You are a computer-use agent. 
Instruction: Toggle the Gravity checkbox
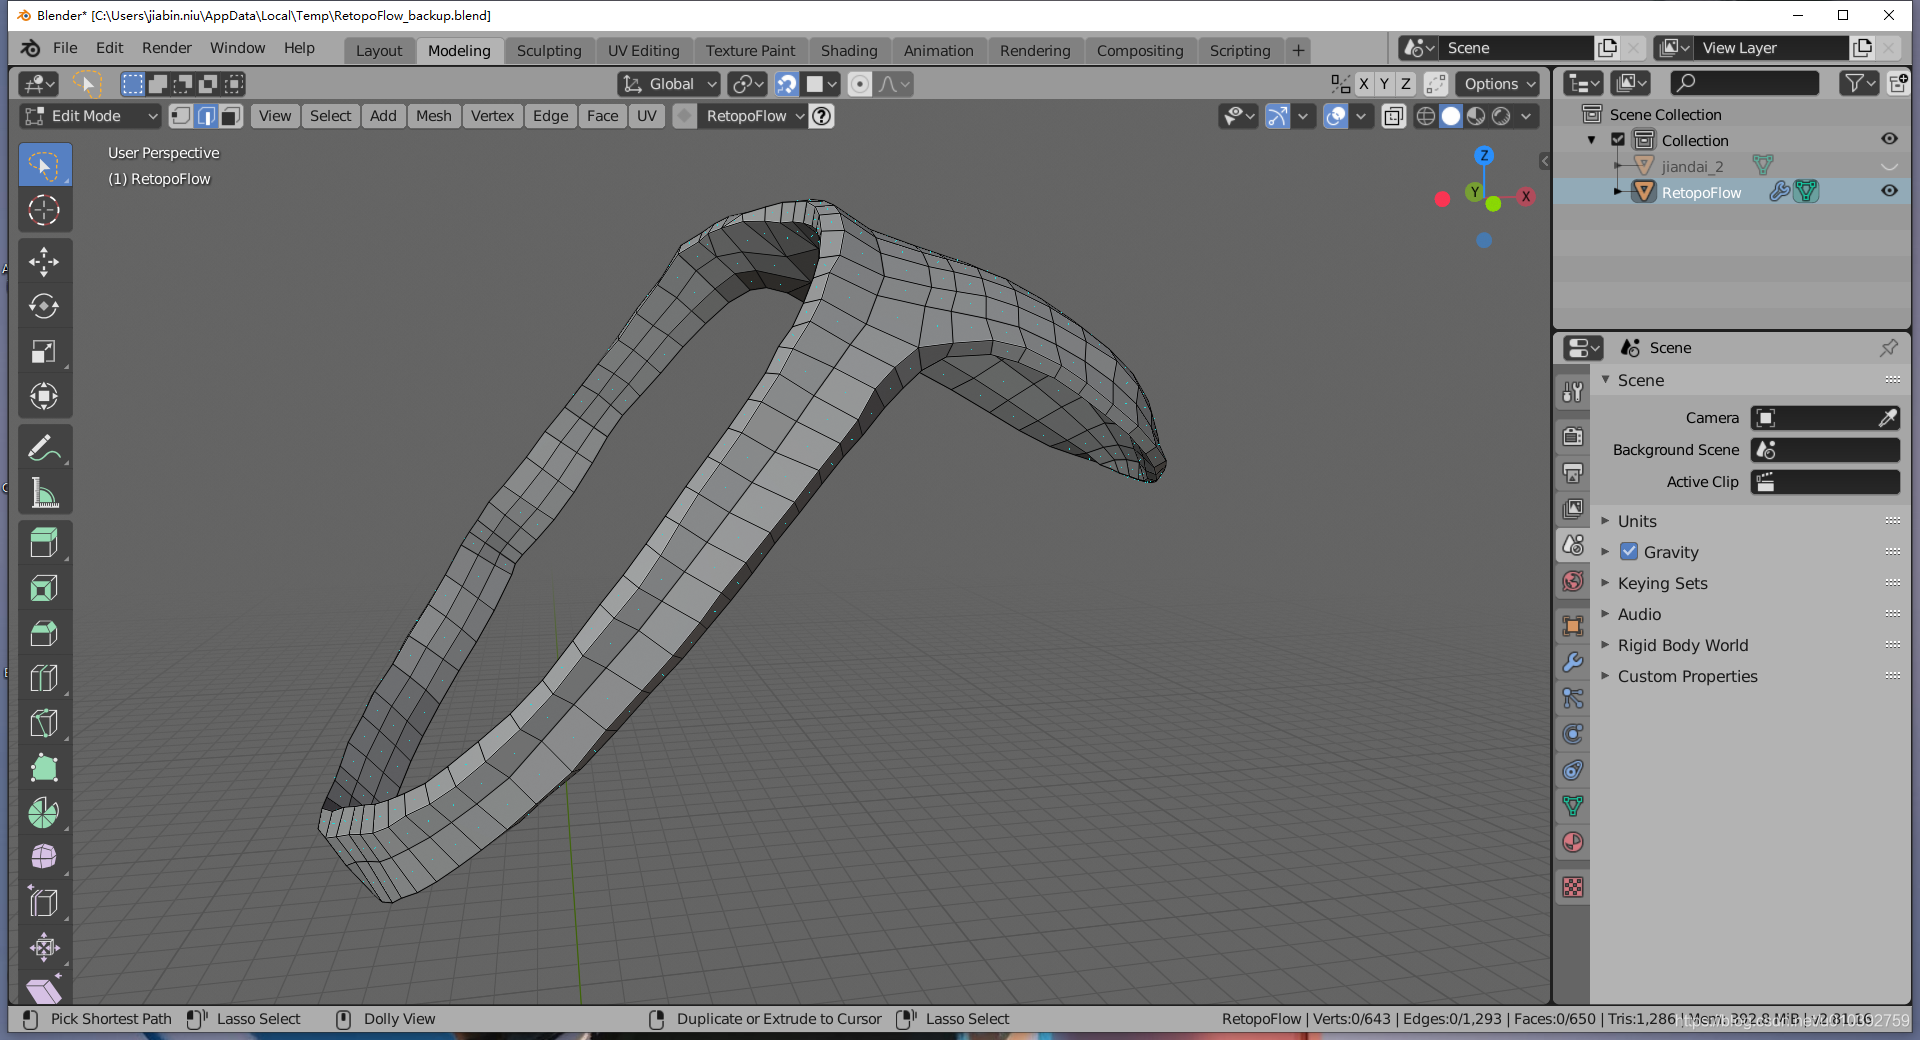1629,552
